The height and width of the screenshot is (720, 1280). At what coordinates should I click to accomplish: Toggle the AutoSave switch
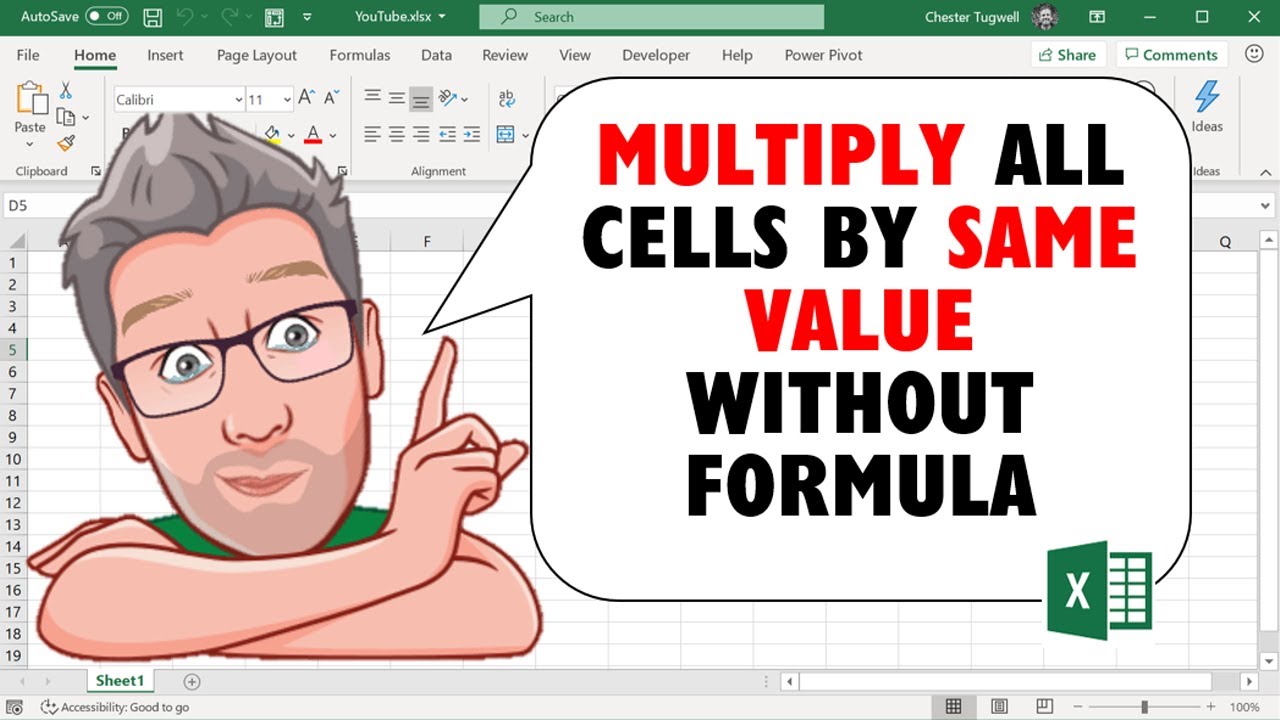coord(107,17)
